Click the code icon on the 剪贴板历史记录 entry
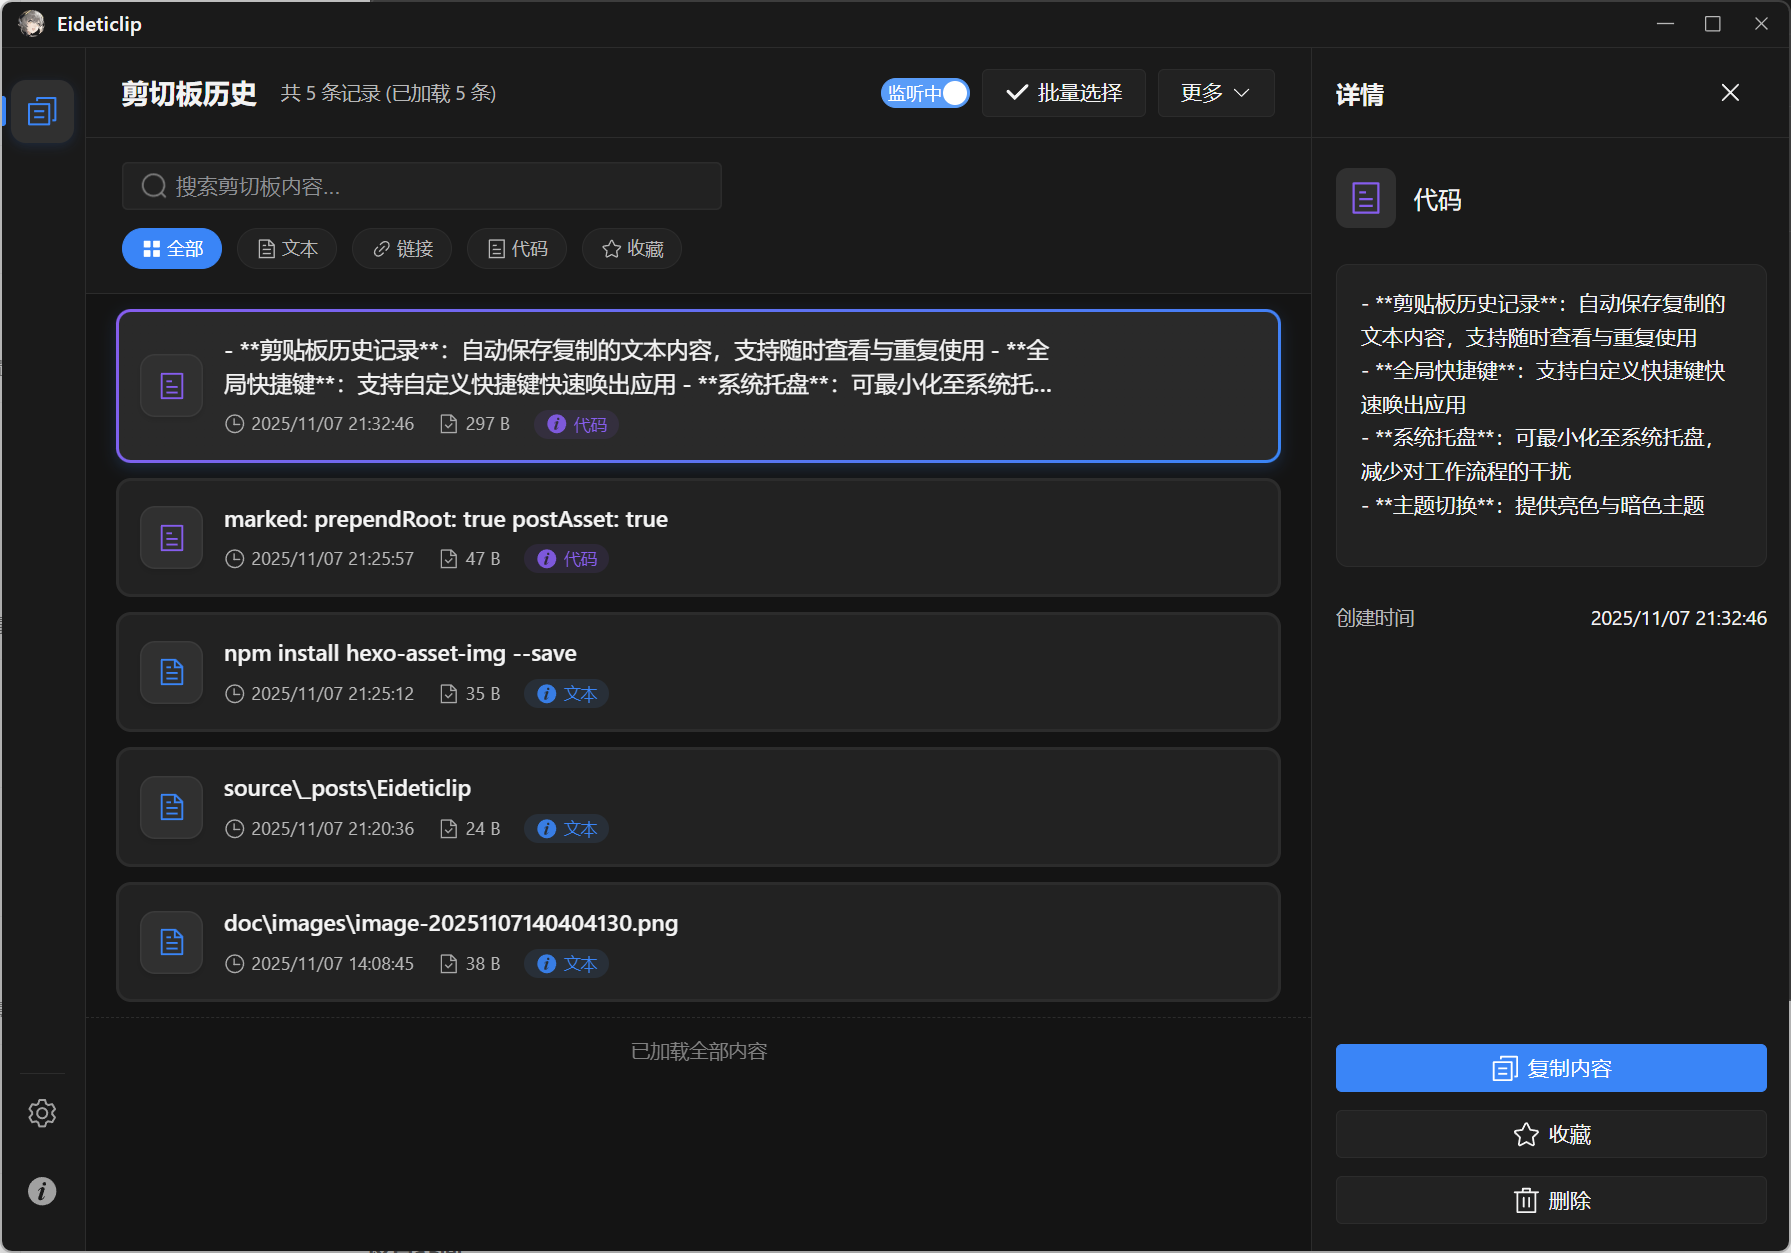This screenshot has width=1791, height=1253. [x=172, y=386]
